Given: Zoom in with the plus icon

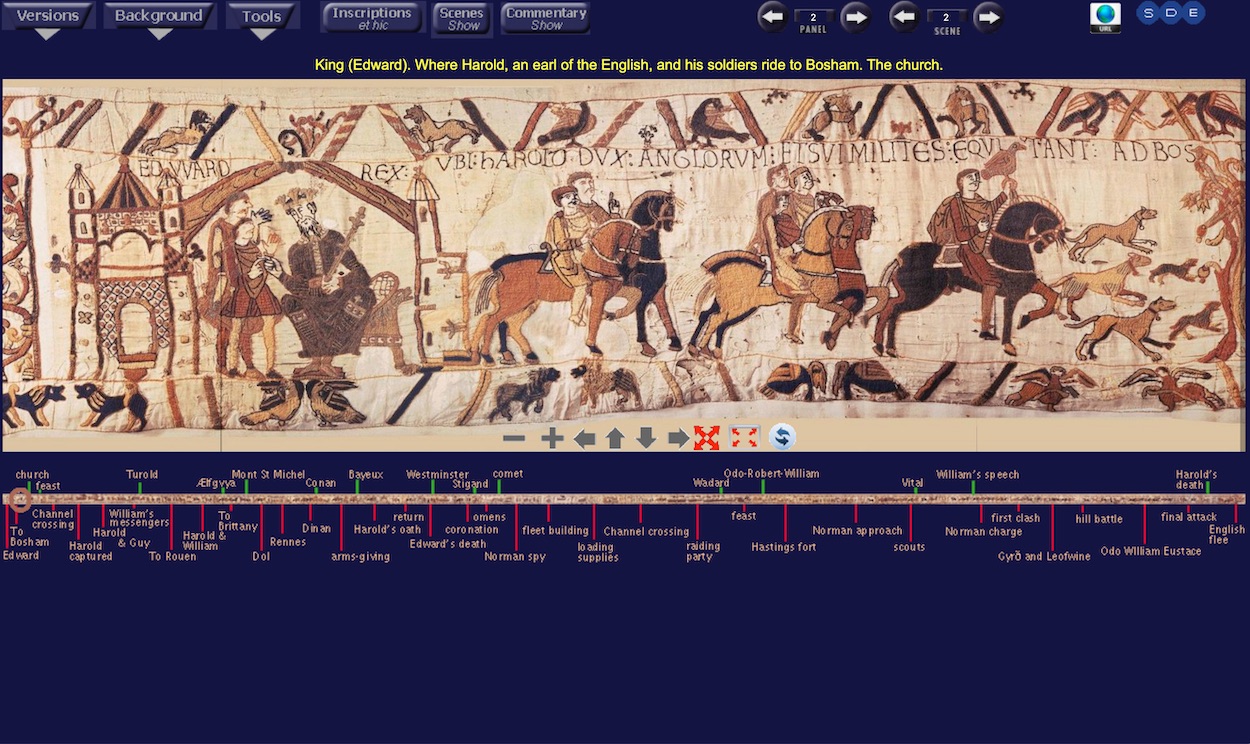Looking at the screenshot, I should 552,438.
